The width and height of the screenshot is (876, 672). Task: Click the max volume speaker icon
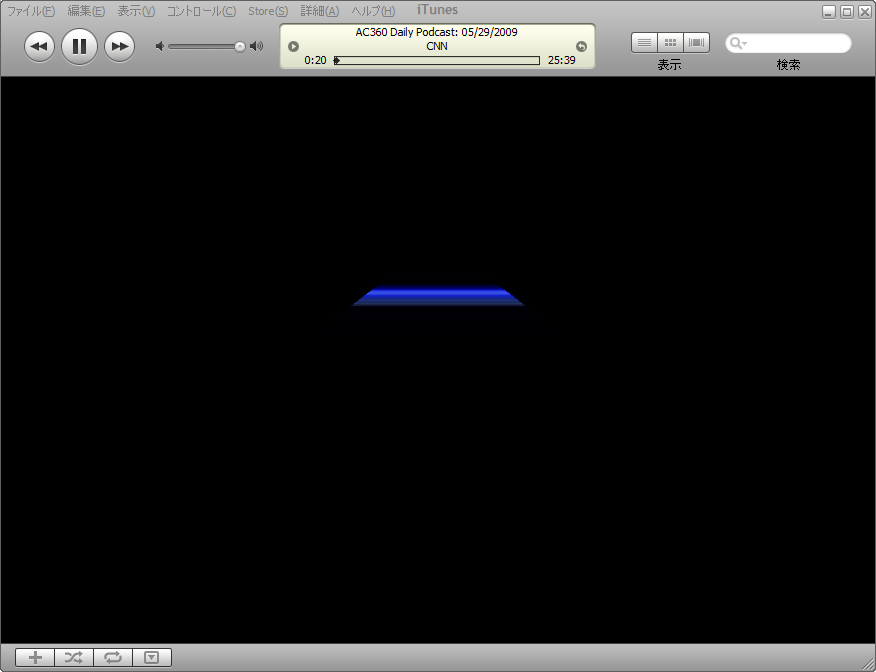tap(256, 46)
